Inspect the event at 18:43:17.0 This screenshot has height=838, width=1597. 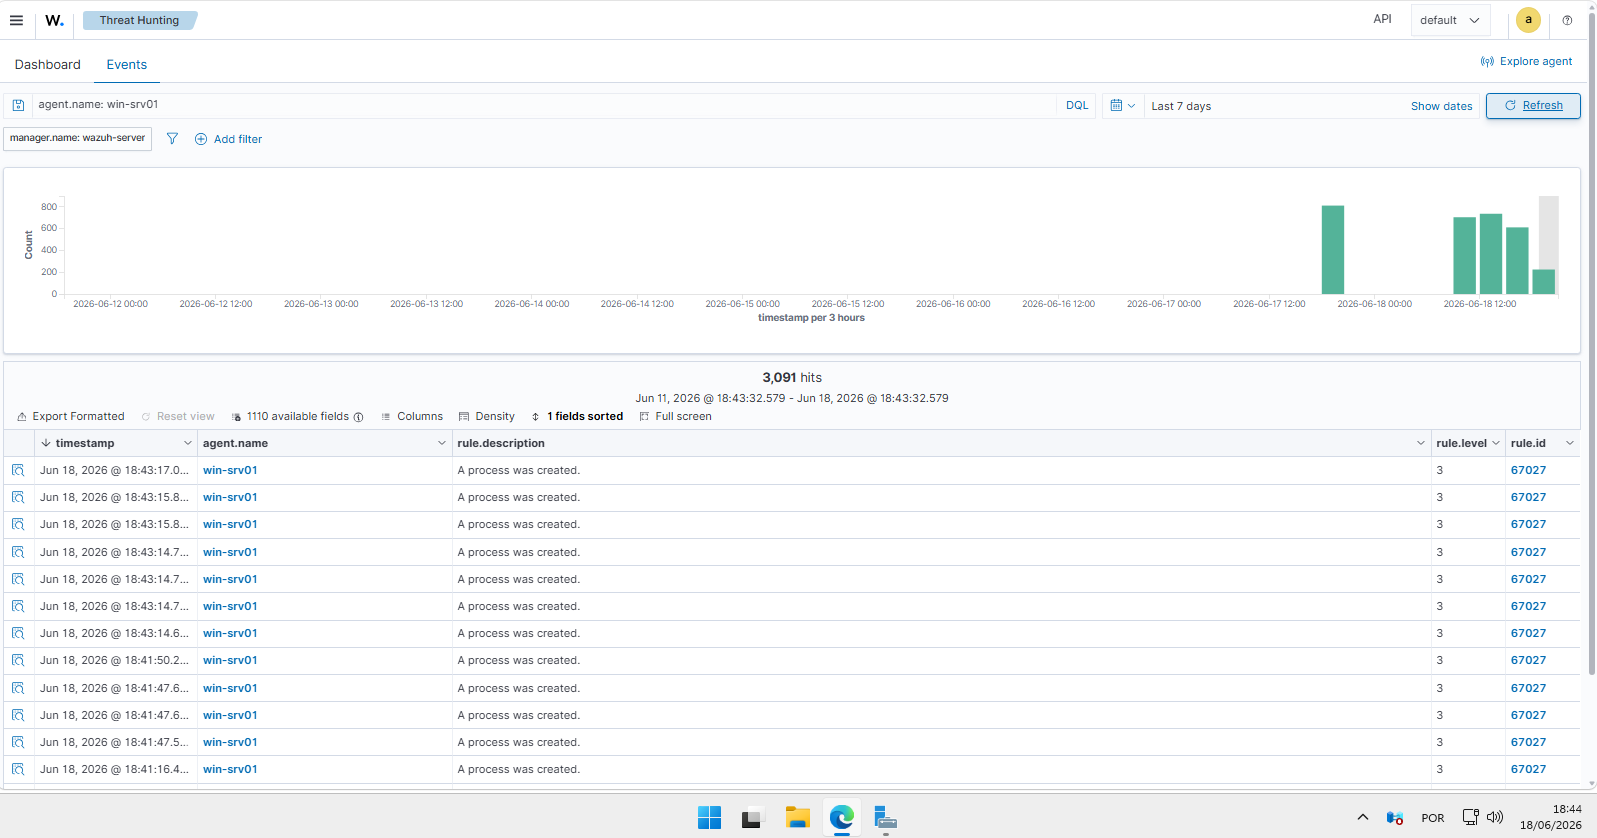click(x=18, y=470)
